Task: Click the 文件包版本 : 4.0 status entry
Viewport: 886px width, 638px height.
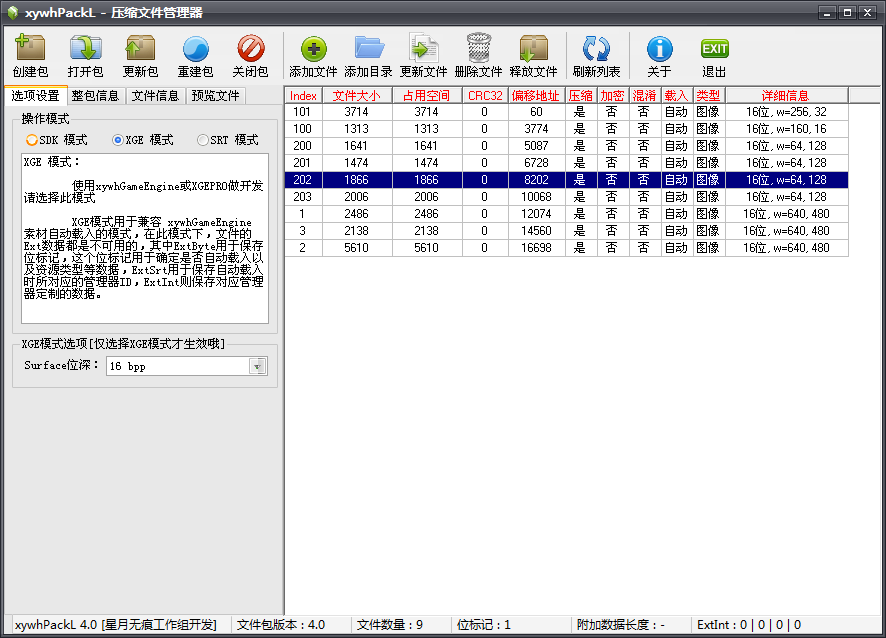Action: (x=281, y=624)
